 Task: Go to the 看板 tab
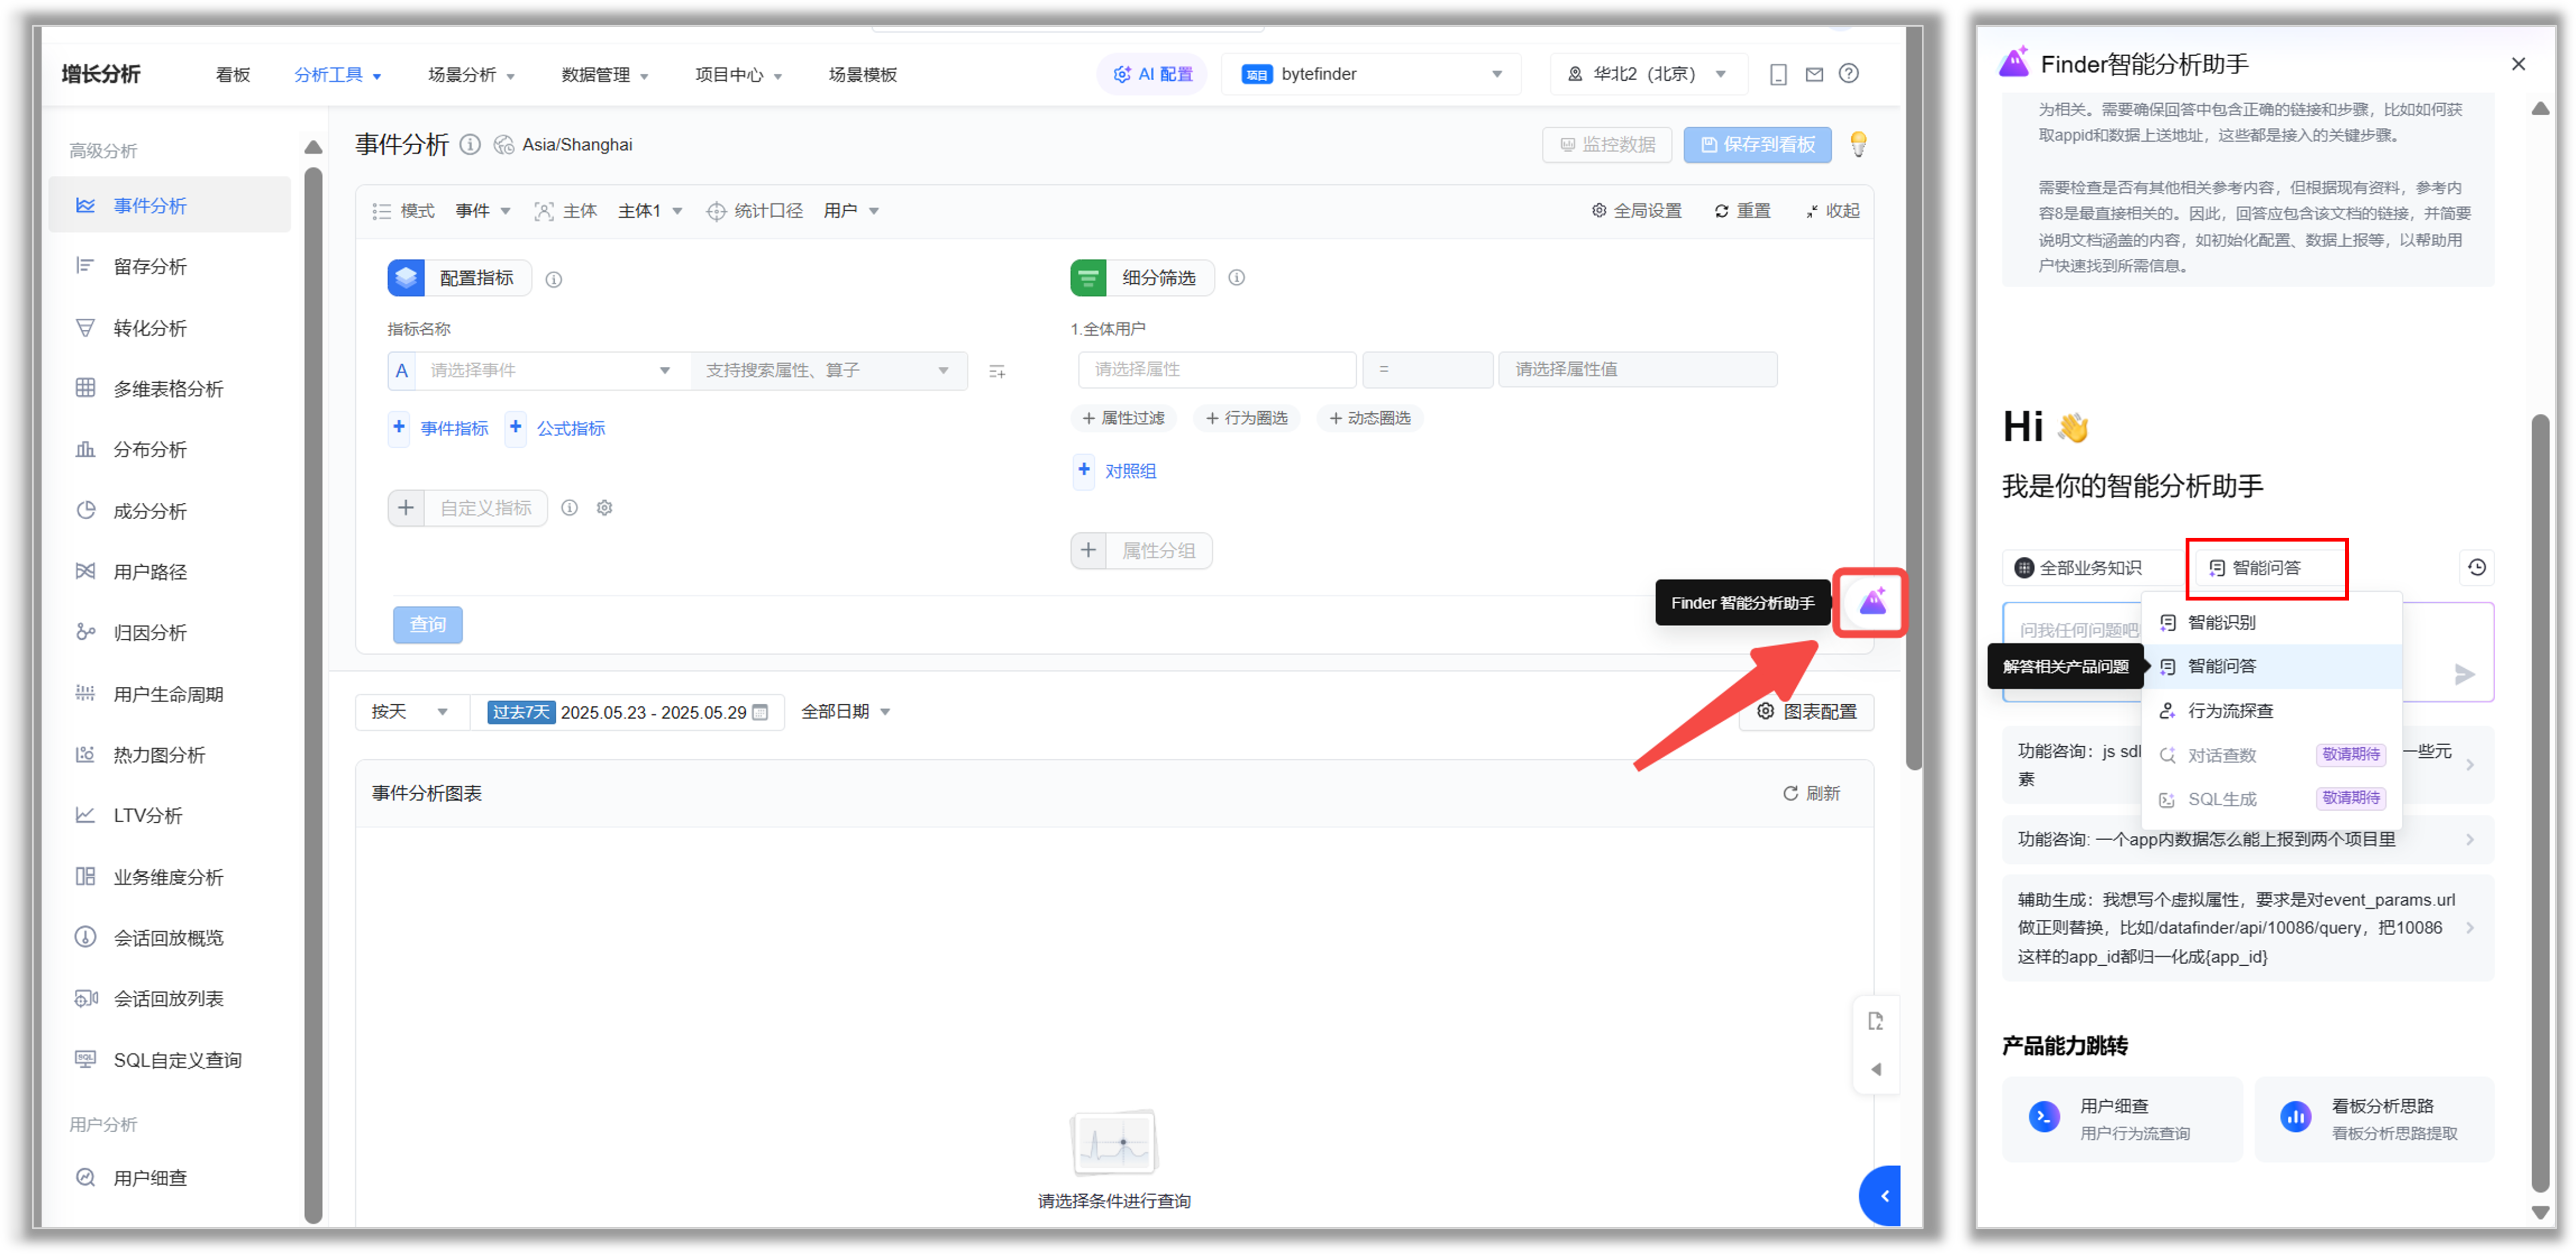pos(232,75)
